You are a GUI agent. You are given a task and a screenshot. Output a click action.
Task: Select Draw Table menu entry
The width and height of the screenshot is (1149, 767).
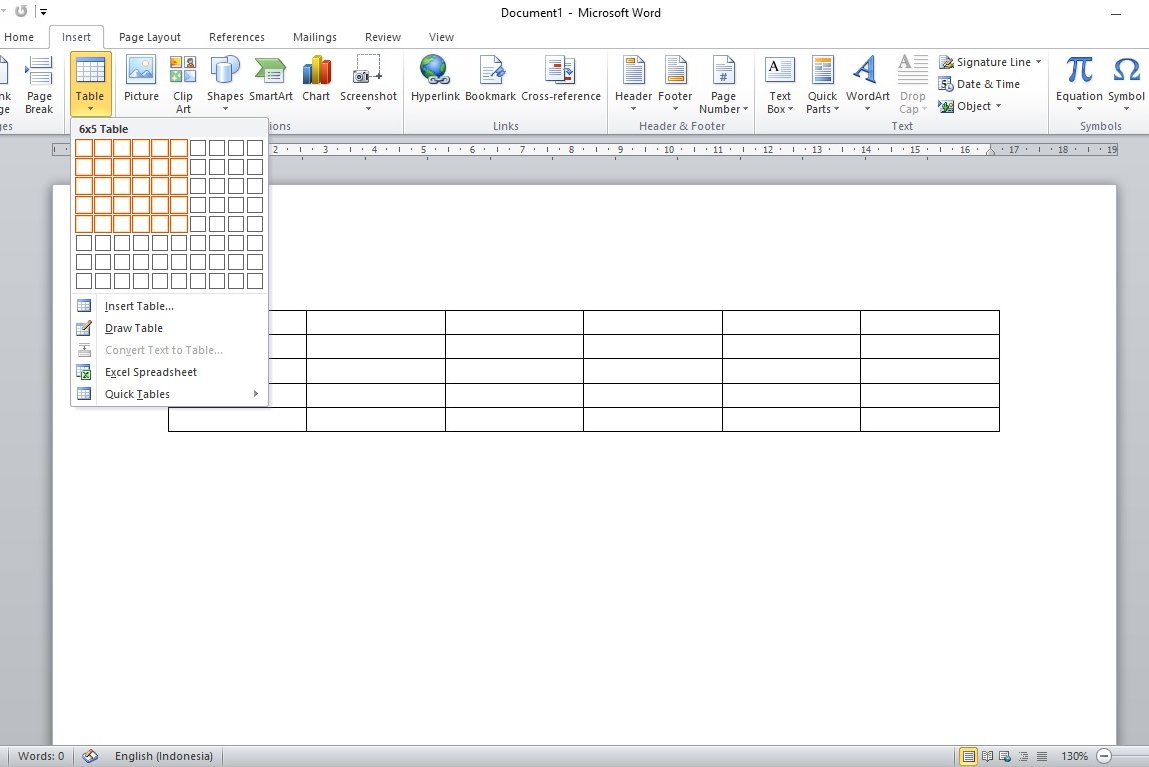(x=133, y=328)
